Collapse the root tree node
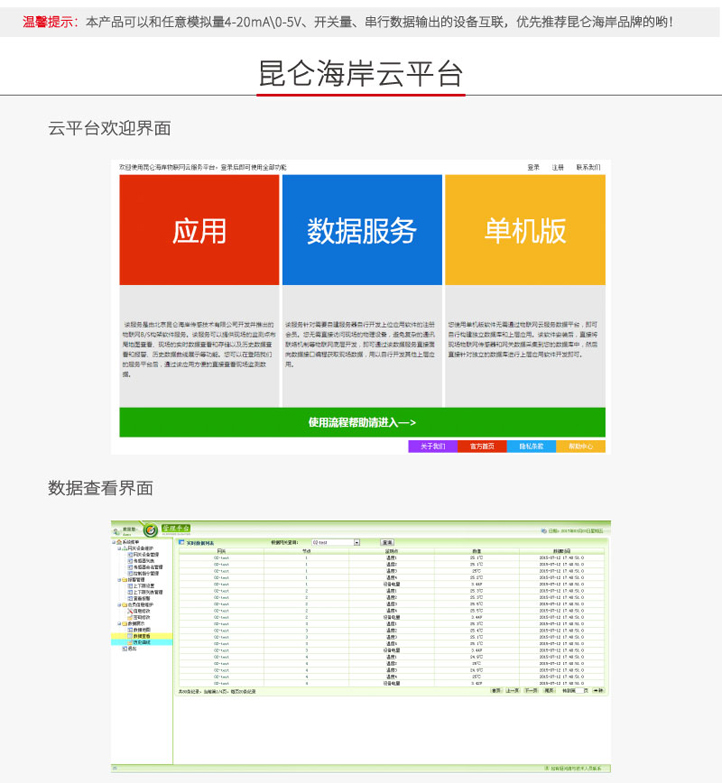This screenshot has height=783, width=722. (x=114, y=542)
